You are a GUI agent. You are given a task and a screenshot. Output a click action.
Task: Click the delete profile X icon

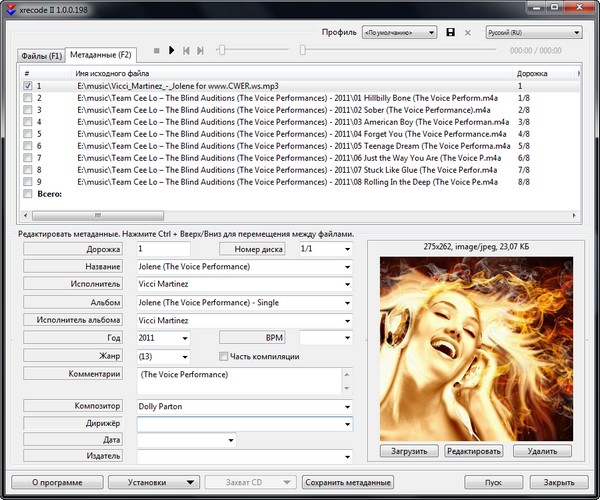(x=468, y=33)
